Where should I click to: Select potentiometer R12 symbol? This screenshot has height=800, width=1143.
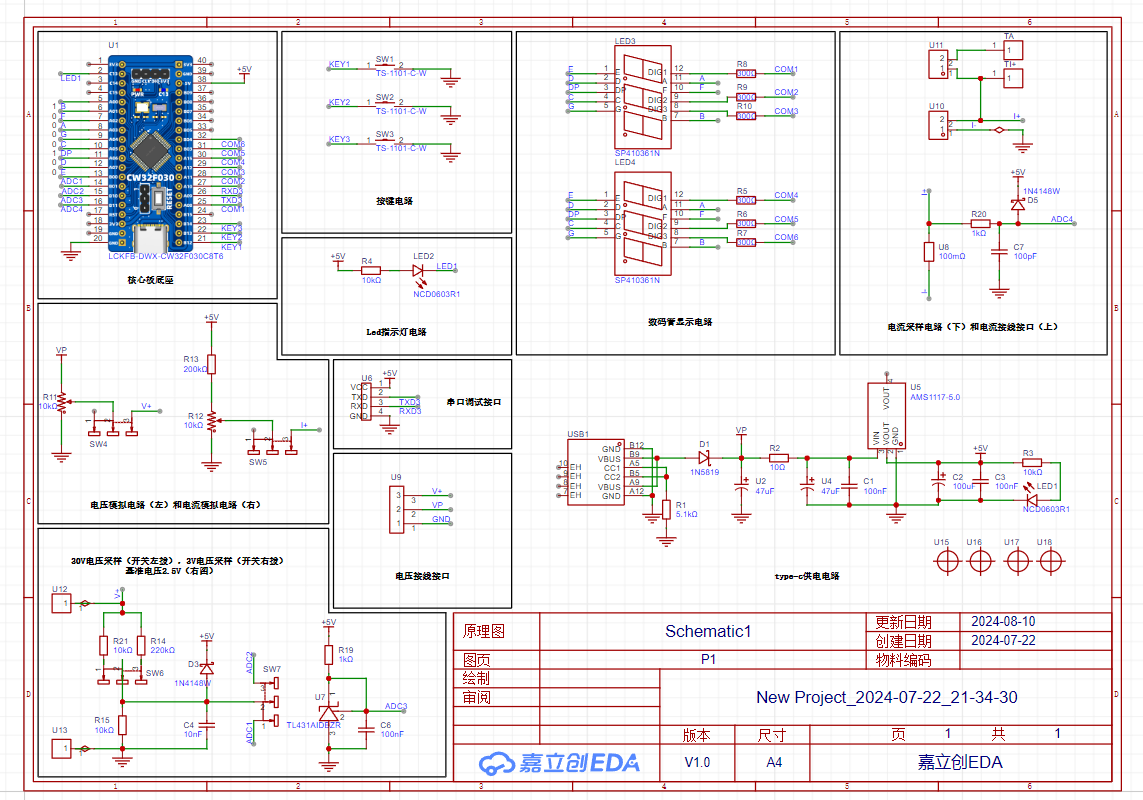211,421
